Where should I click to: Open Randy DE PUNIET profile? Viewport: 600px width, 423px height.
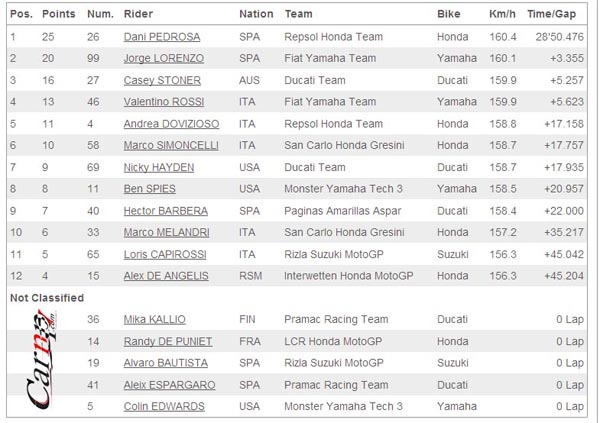coord(168,341)
